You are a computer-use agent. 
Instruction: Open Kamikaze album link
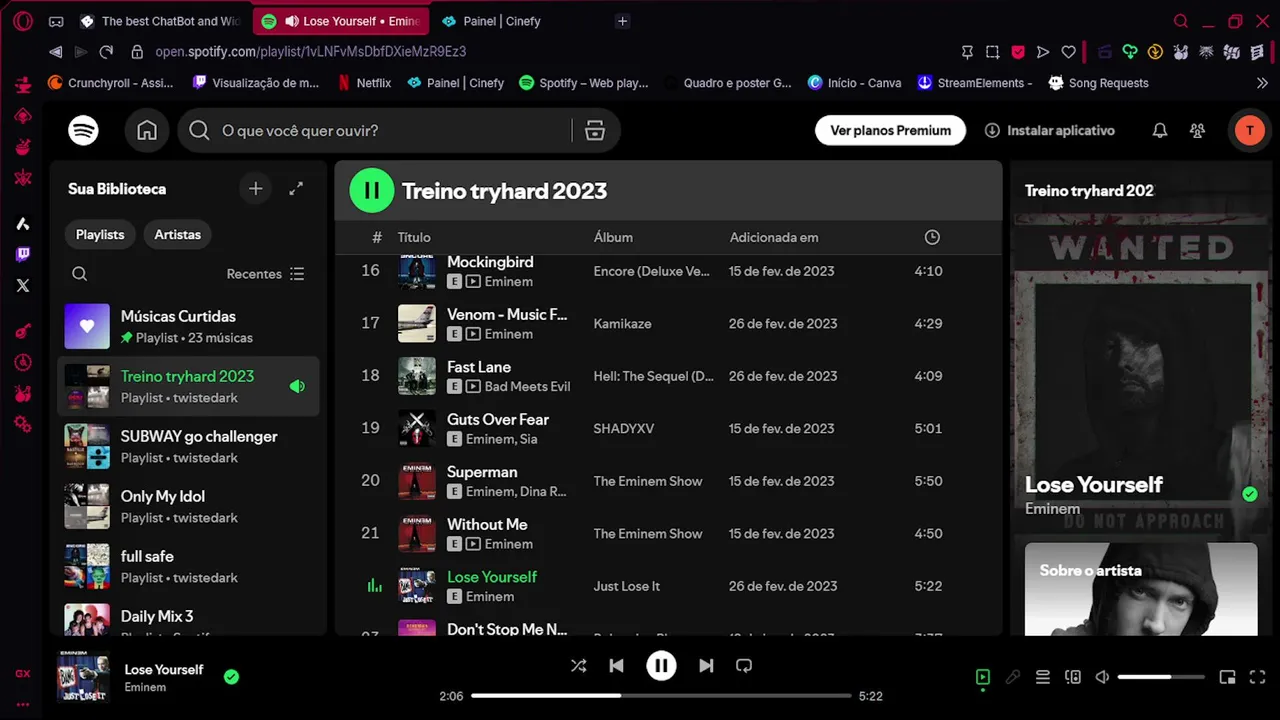(x=622, y=323)
